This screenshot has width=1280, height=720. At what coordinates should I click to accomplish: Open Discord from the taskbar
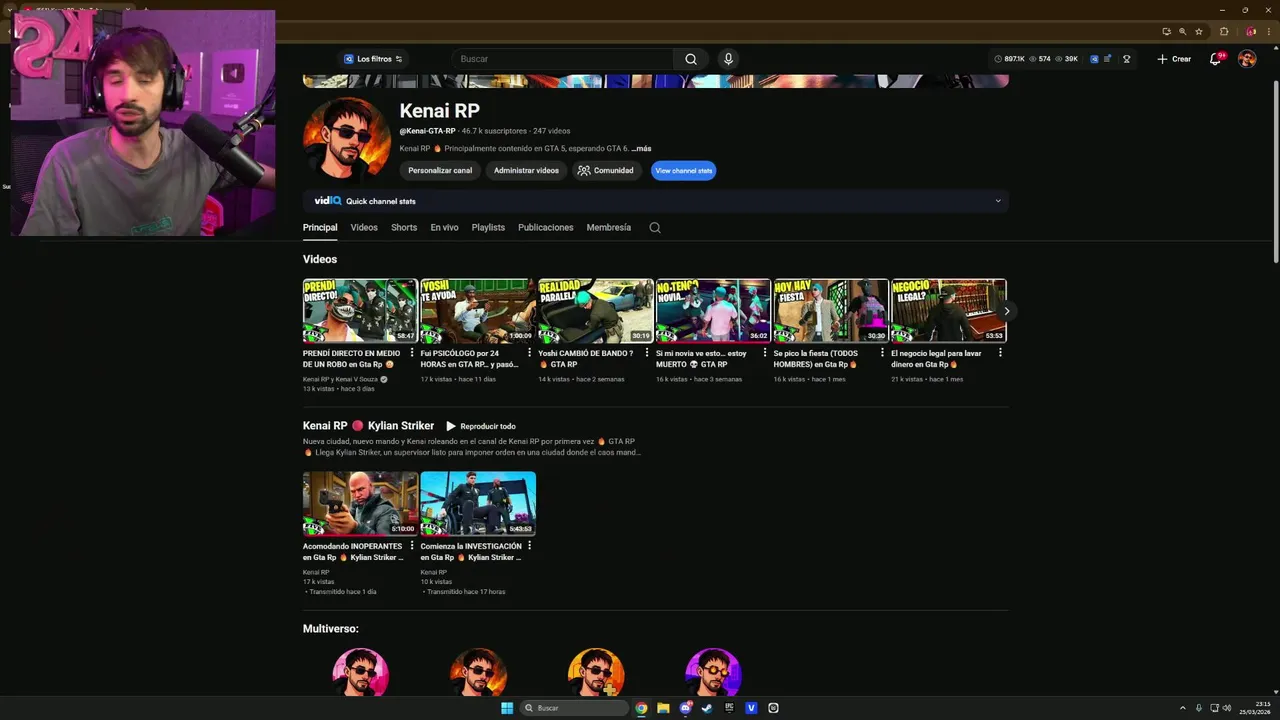click(x=685, y=708)
